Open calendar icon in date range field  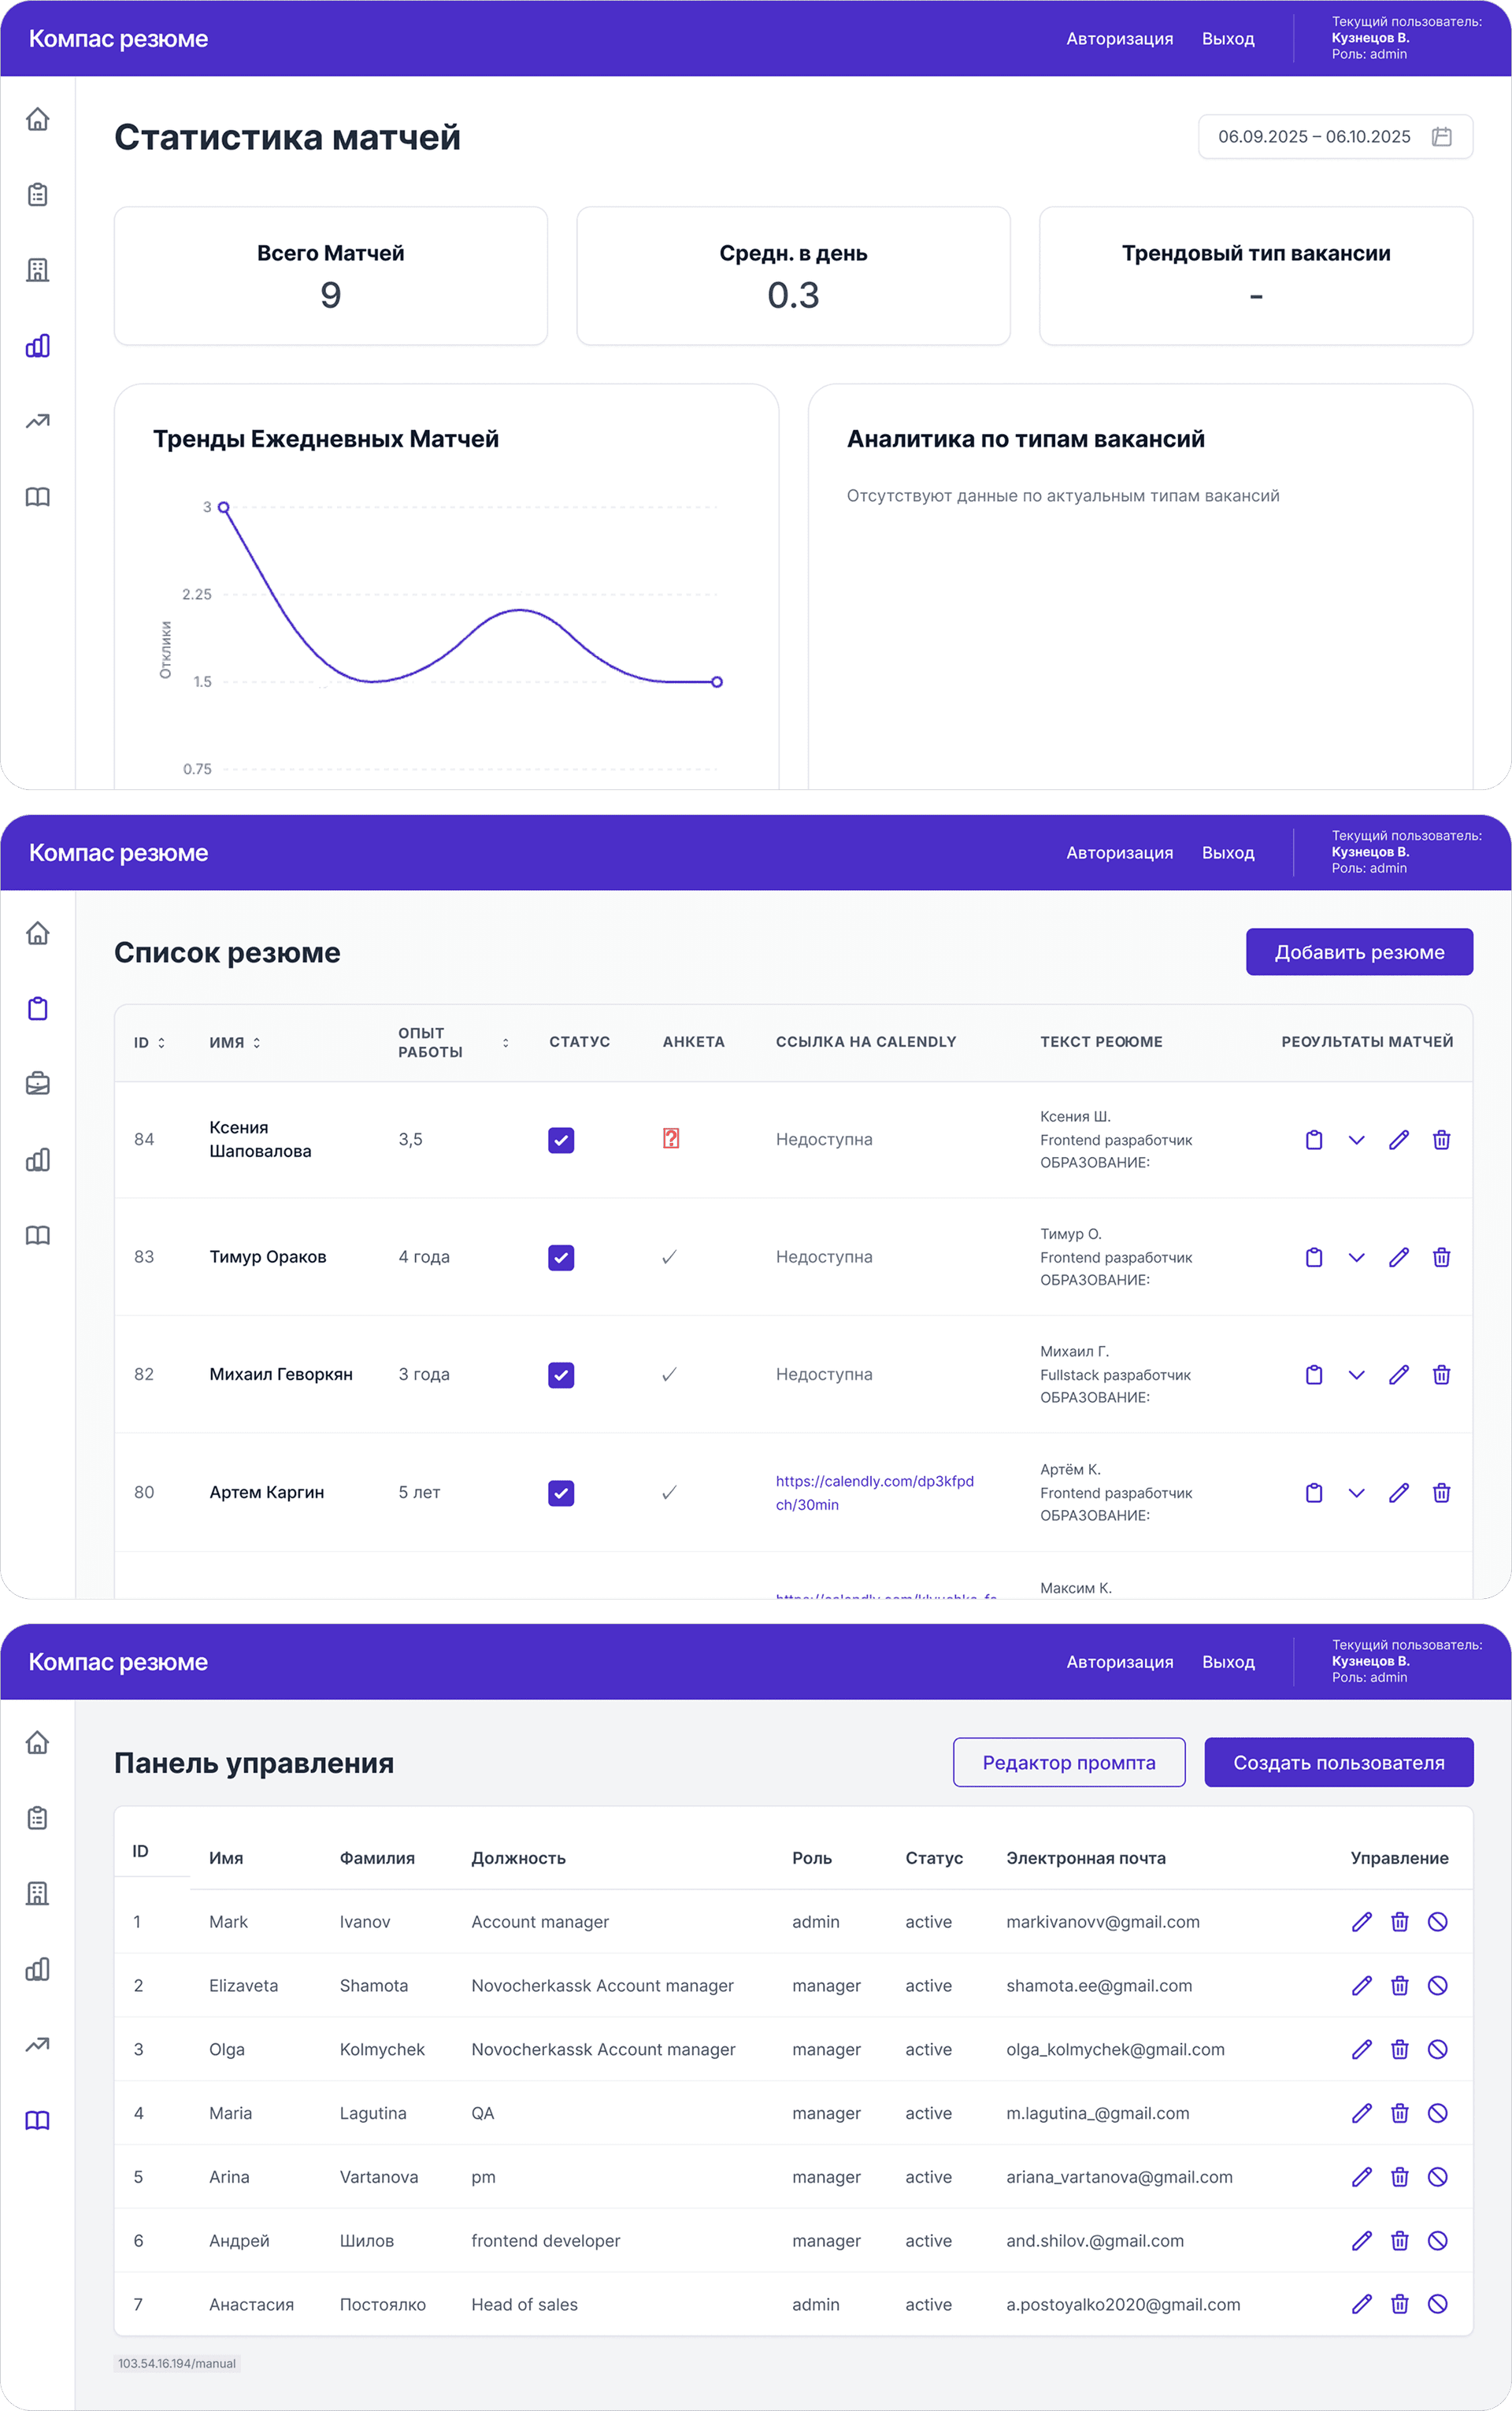[1441, 137]
